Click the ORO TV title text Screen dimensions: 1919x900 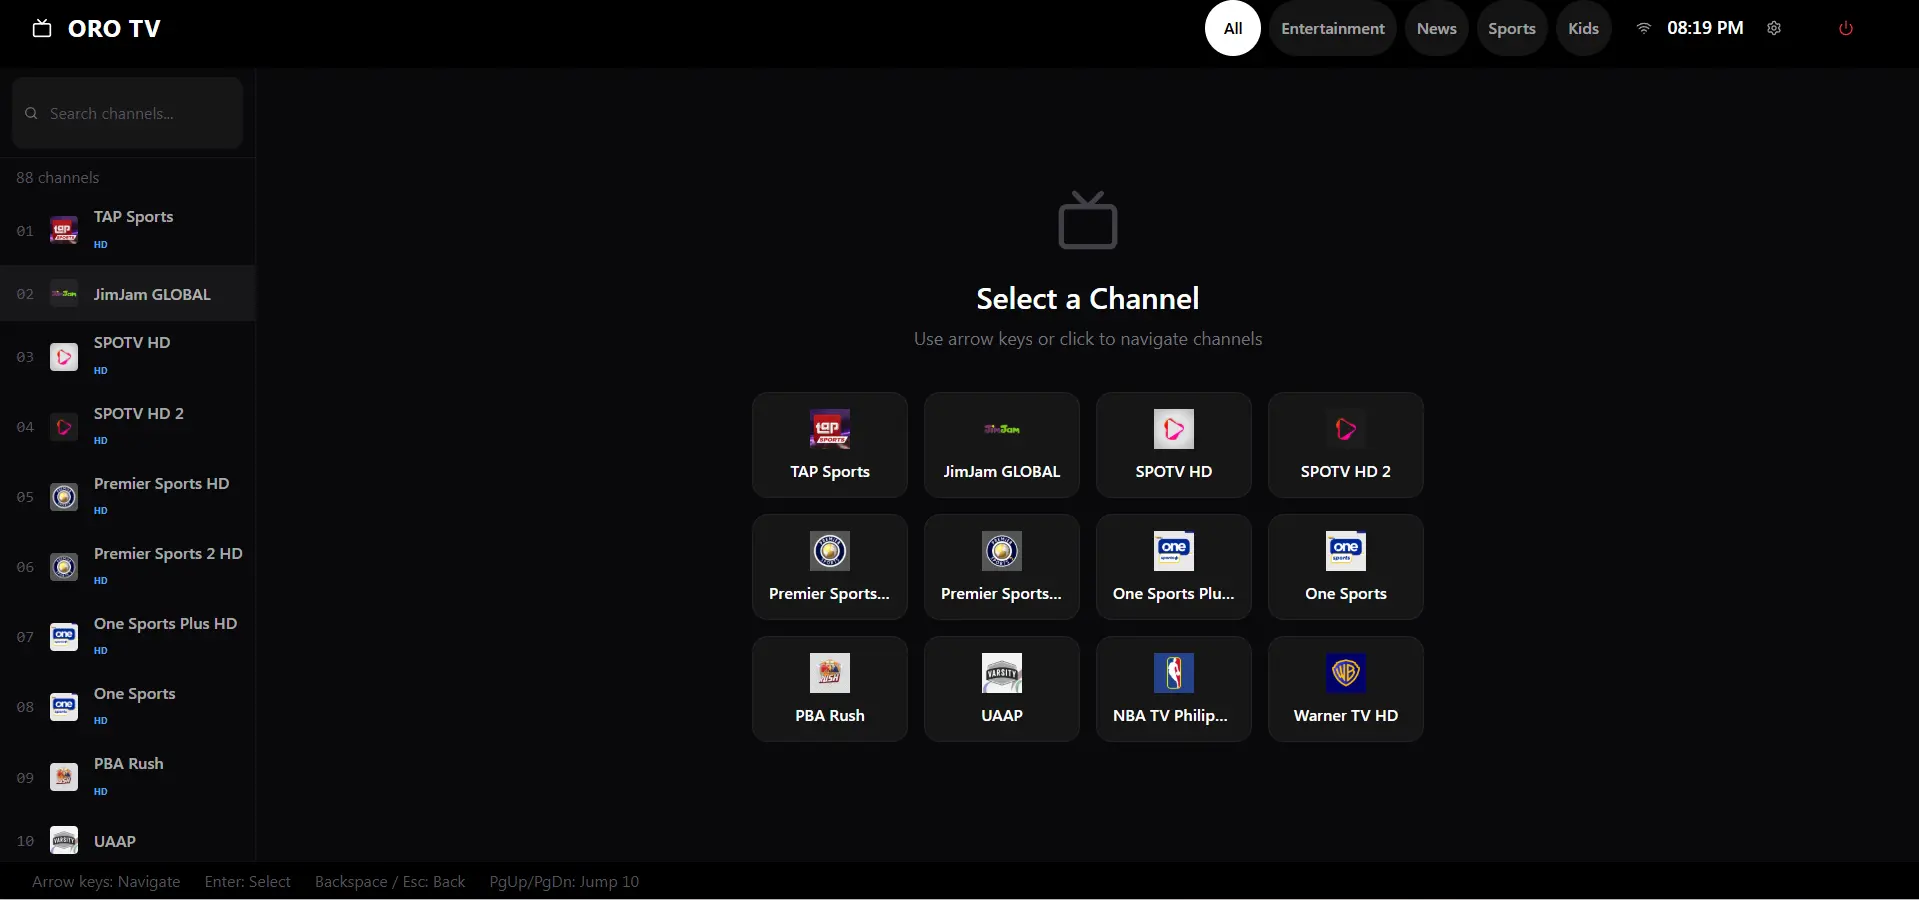coord(114,28)
